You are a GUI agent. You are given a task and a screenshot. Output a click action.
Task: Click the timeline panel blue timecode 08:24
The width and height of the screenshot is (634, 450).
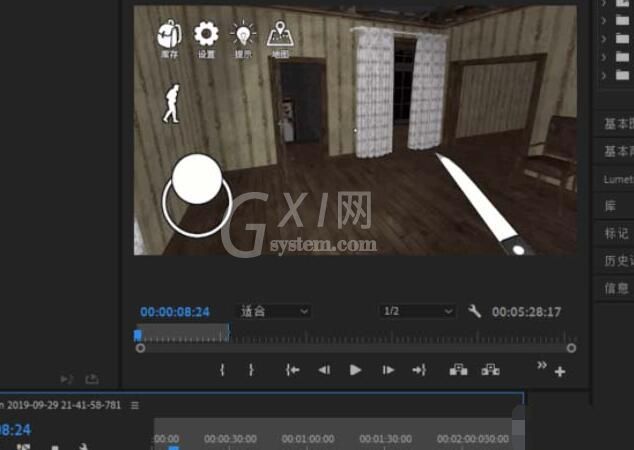tap(15, 429)
